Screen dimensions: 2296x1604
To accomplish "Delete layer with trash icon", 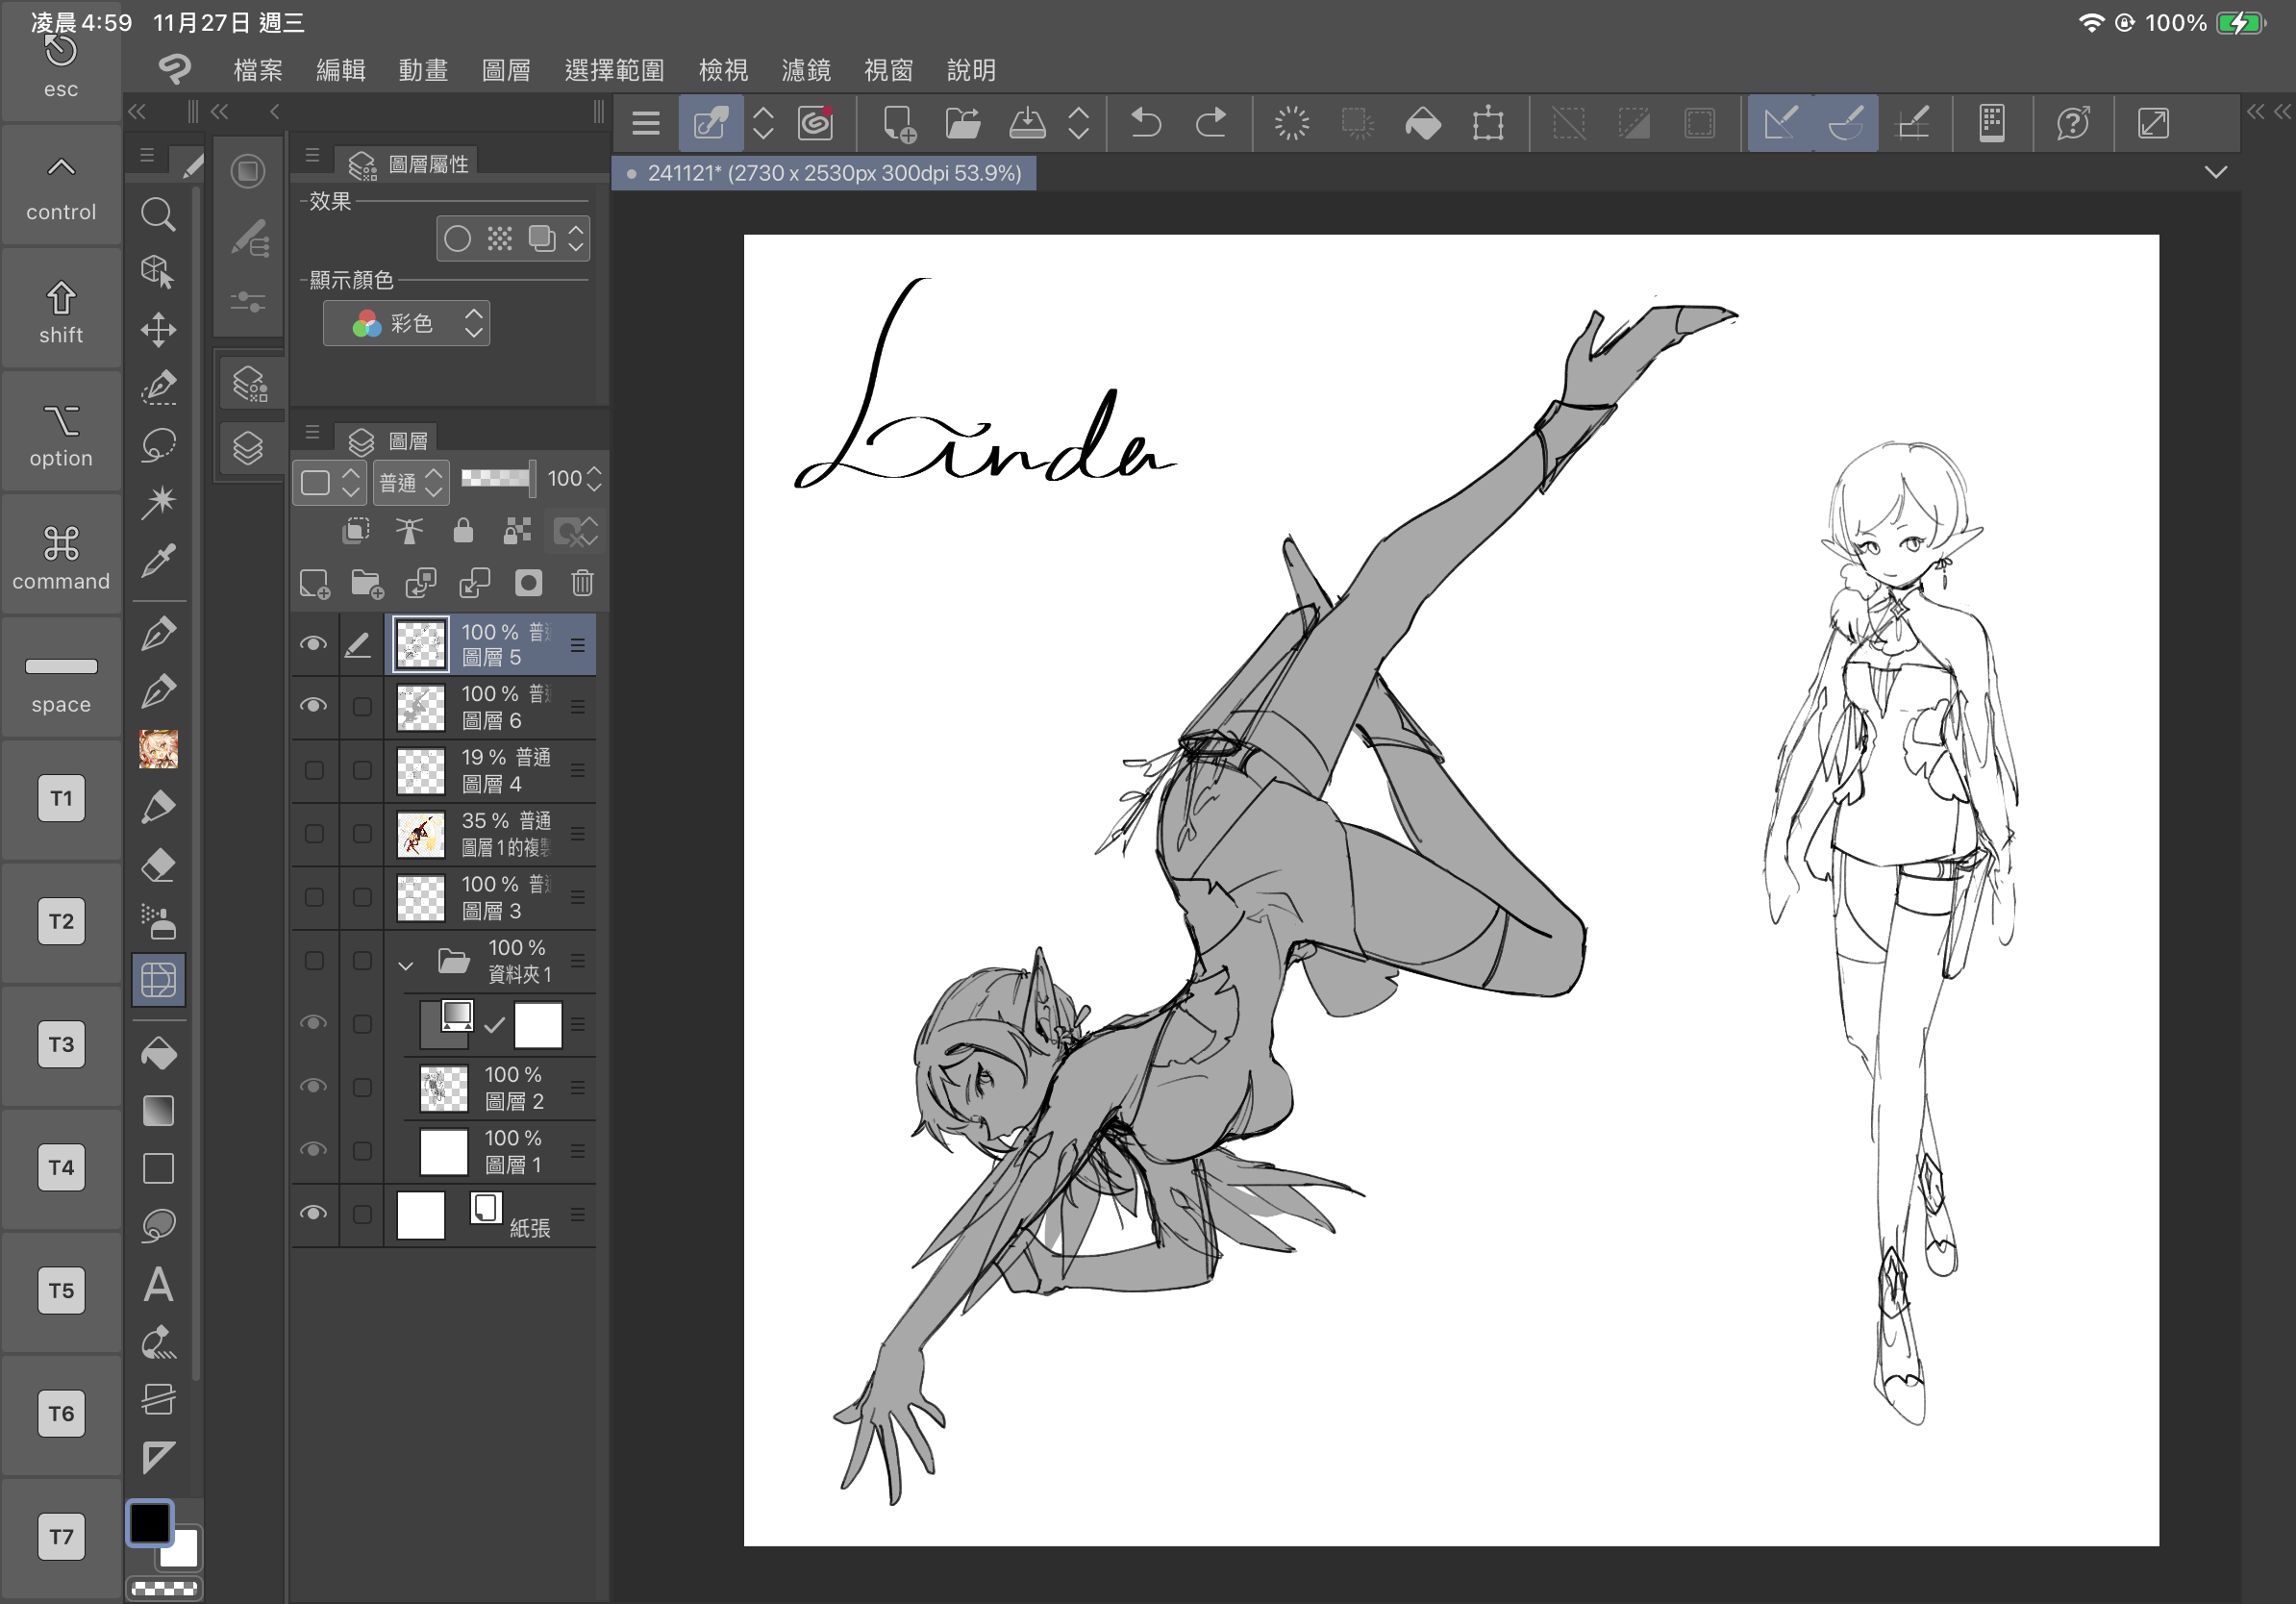I will [582, 583].
